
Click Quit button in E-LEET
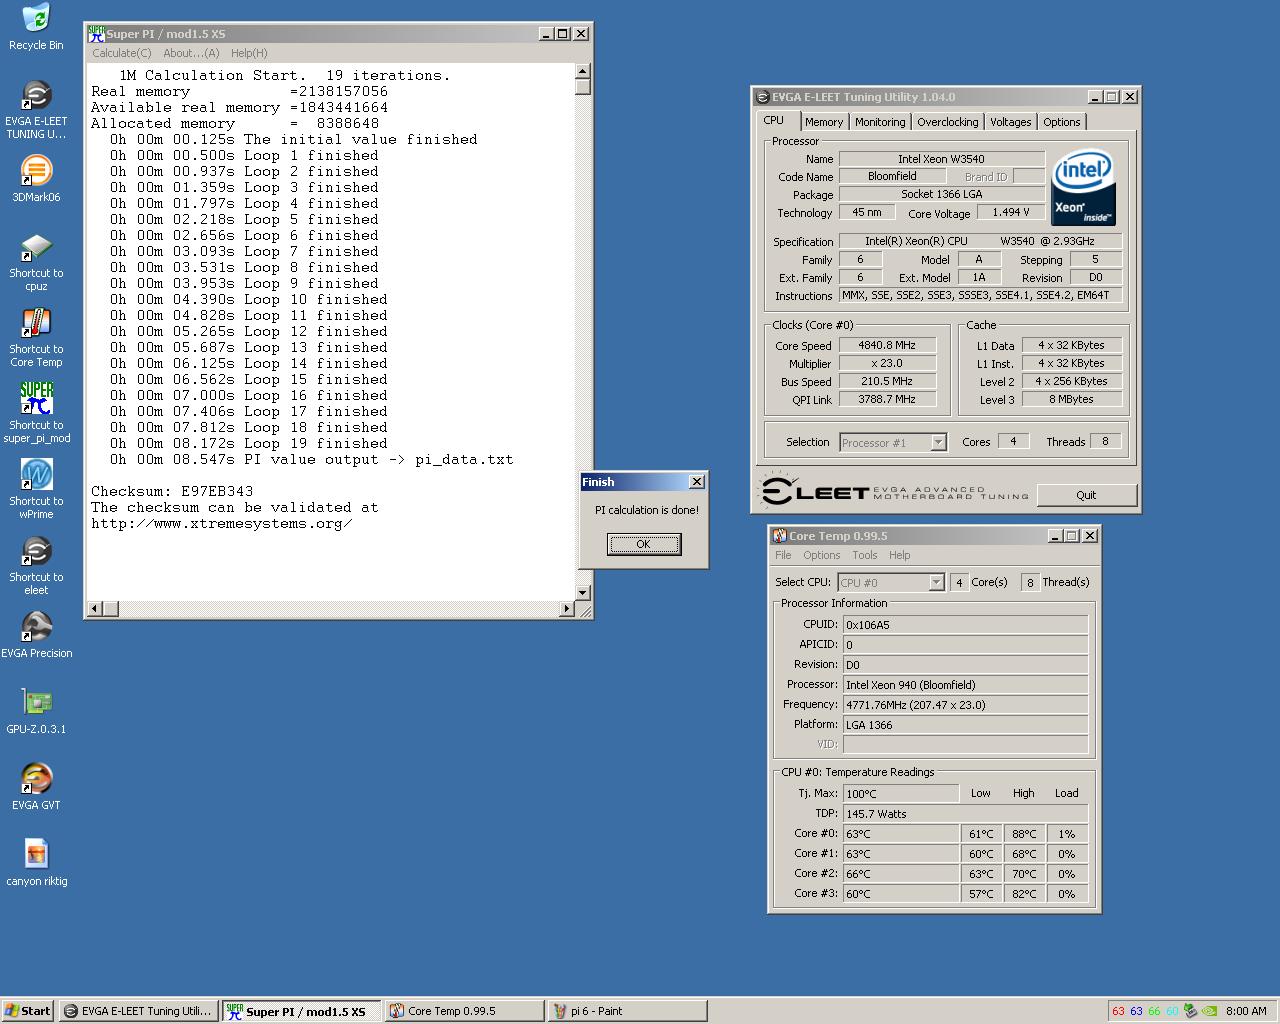1086,495
